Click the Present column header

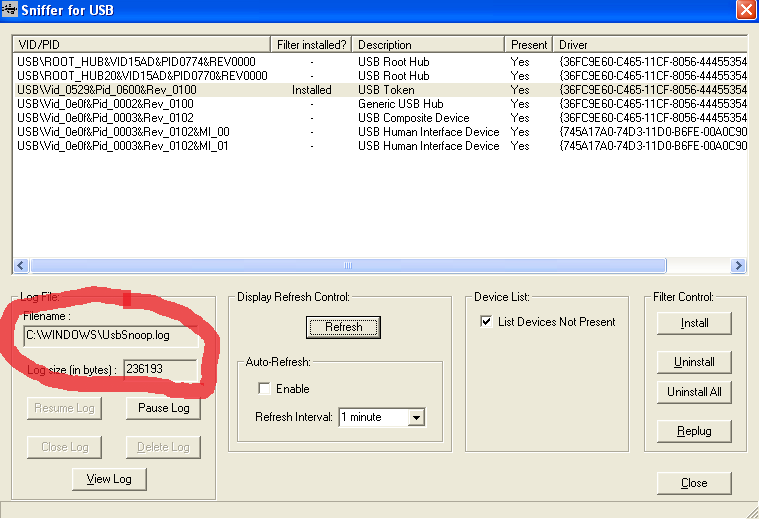click(529, 45)
